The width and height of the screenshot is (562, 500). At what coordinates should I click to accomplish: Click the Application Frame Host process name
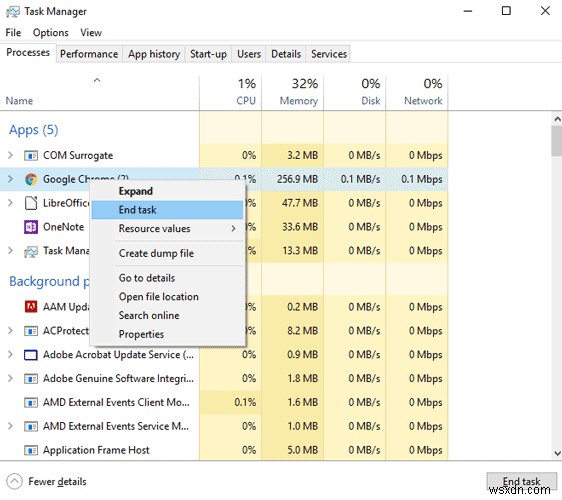96,450
